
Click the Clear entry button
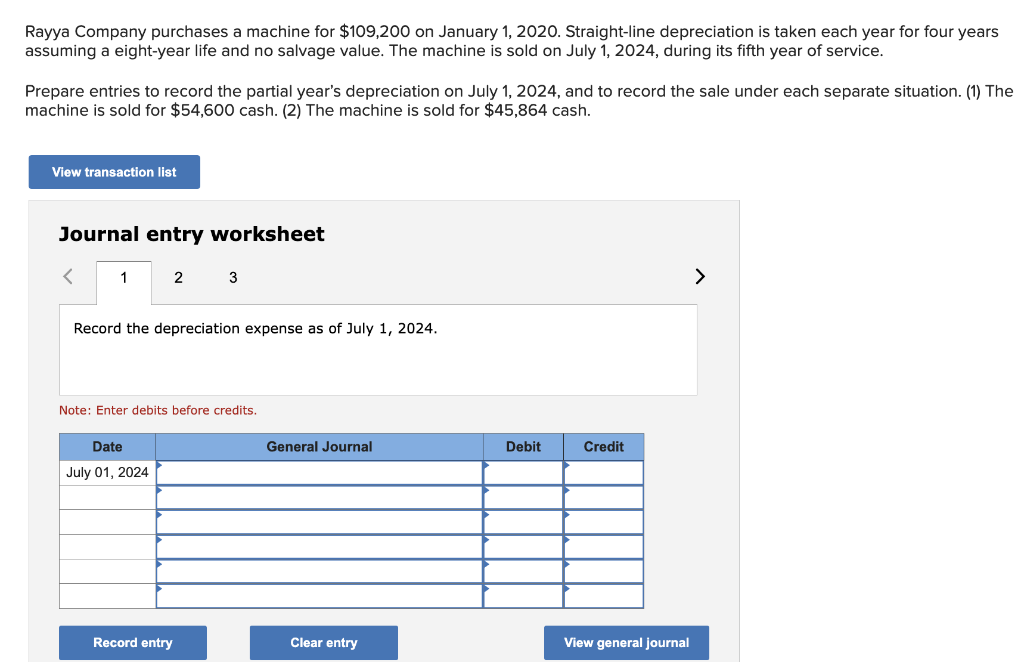tap(323, 642)
